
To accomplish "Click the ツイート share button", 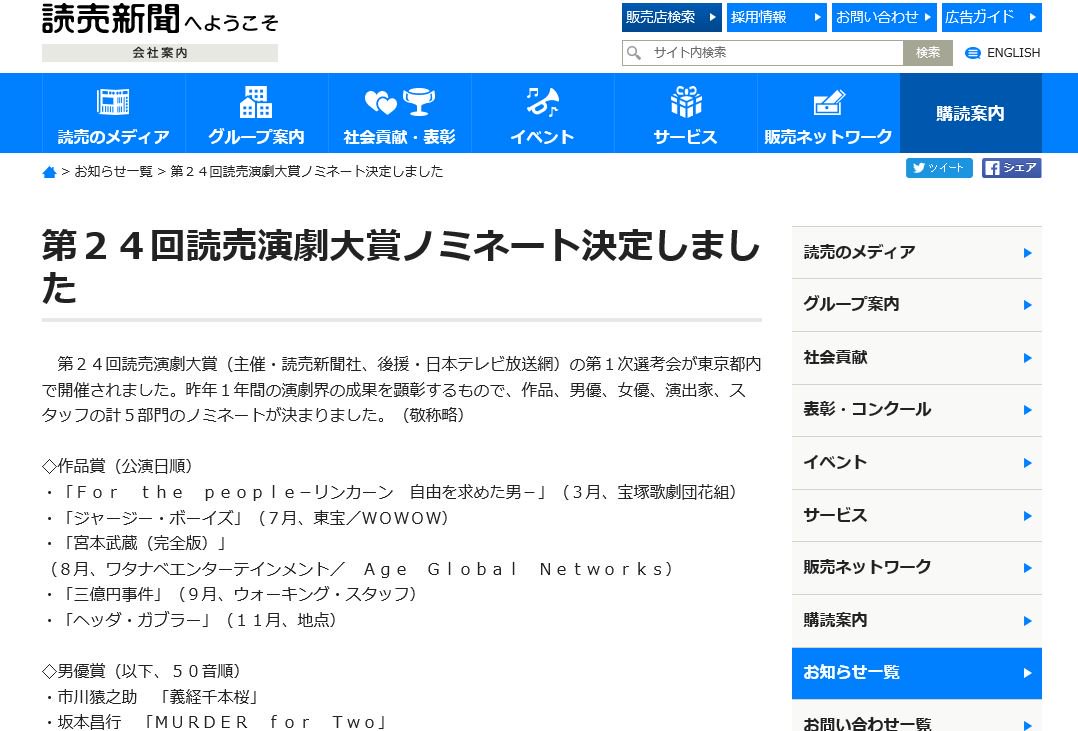I will tap(938, 168).
